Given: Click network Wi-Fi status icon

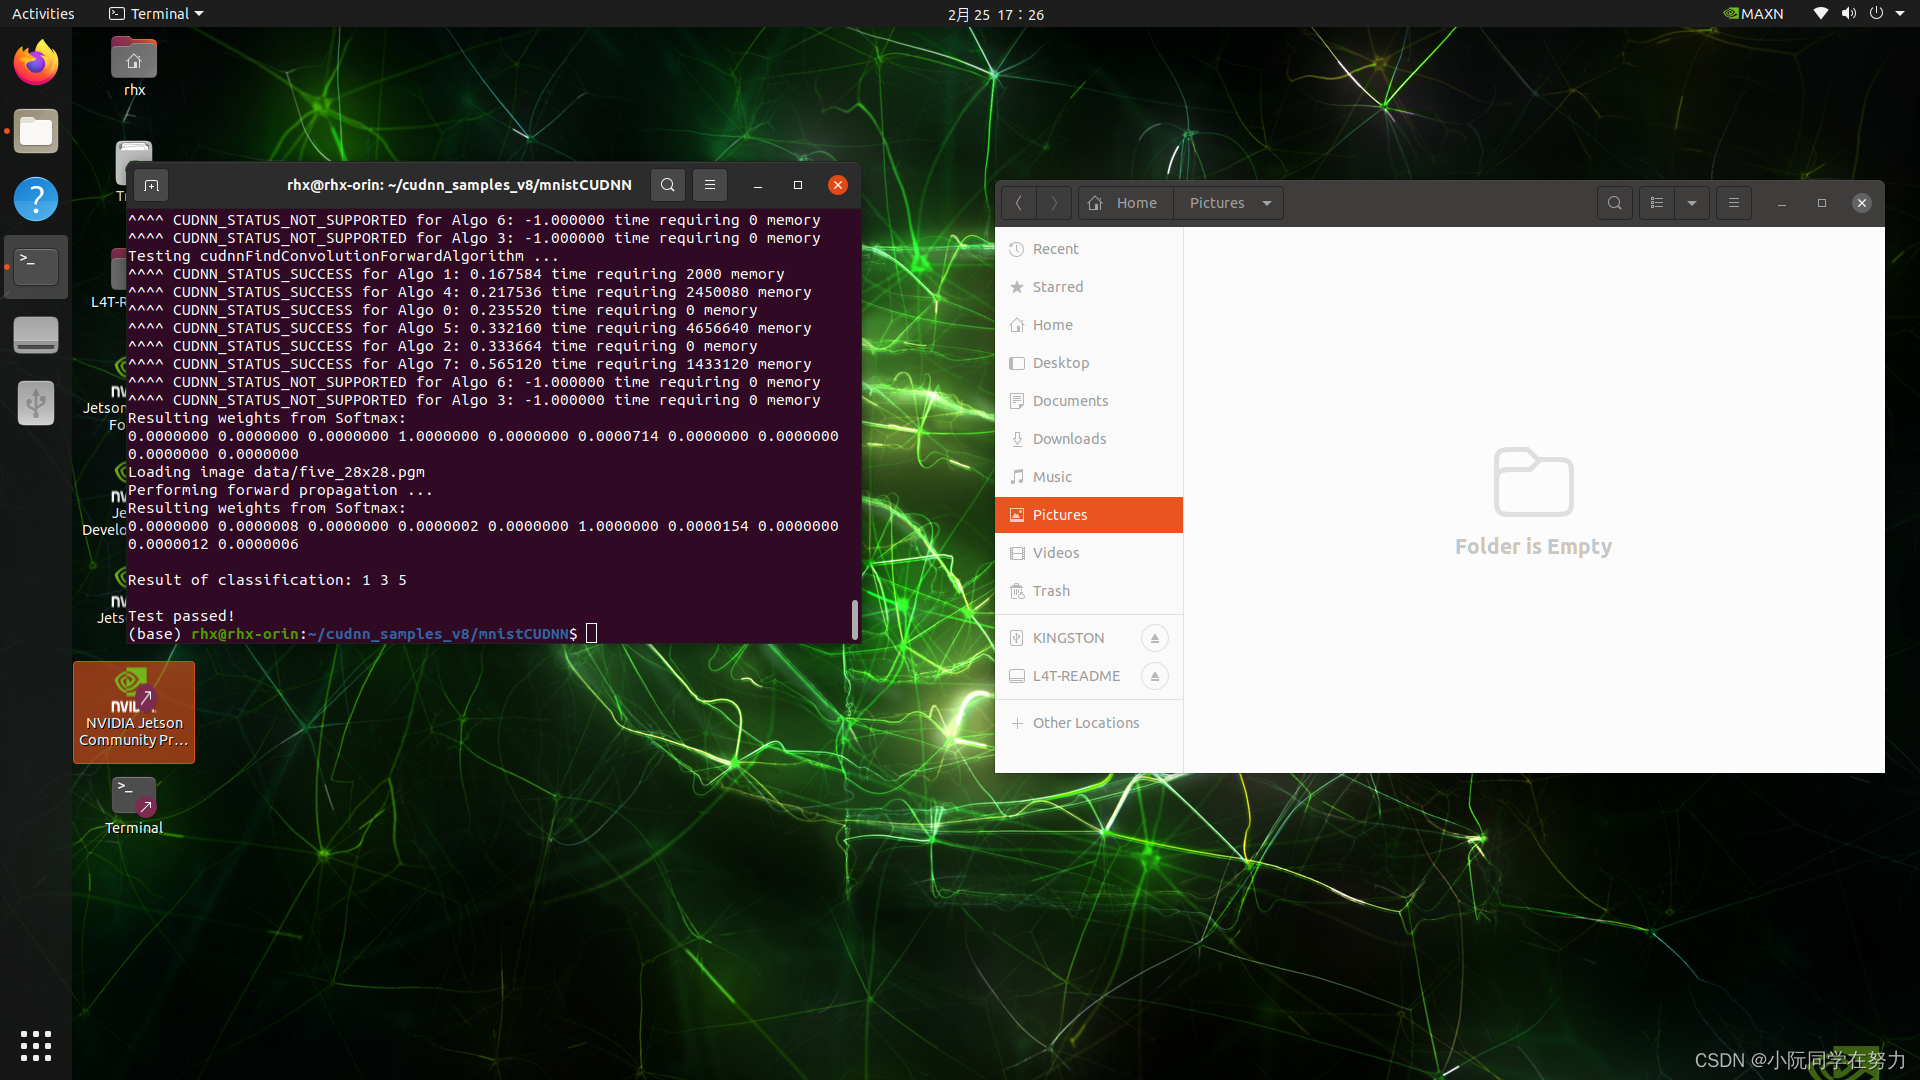Looking at the screenshot, I should pos(1821,14).
